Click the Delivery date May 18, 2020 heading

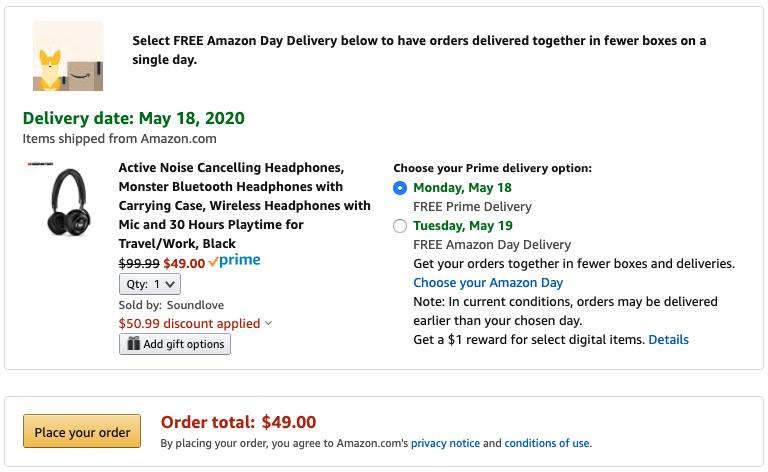[133, 118]
